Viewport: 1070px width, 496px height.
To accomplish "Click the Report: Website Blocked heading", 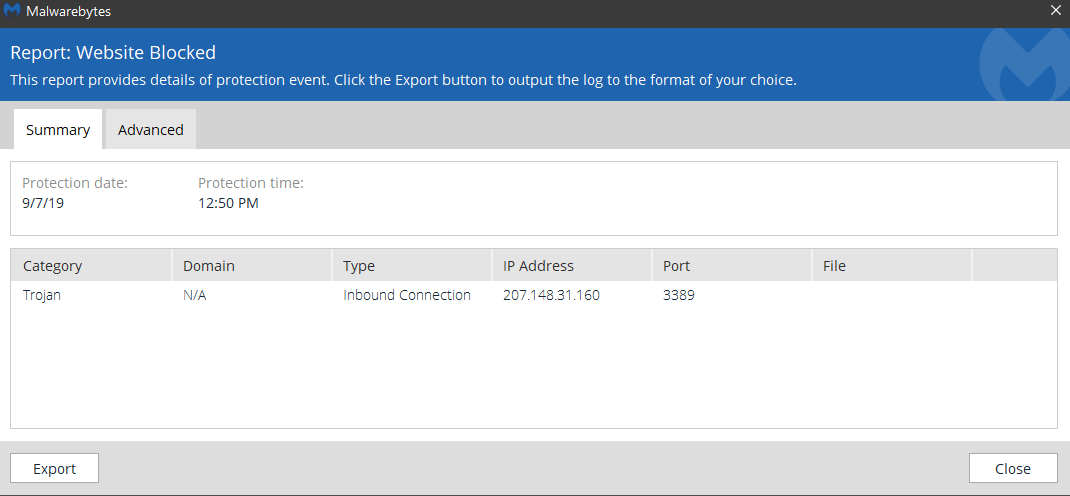I will tap(113, 53).
